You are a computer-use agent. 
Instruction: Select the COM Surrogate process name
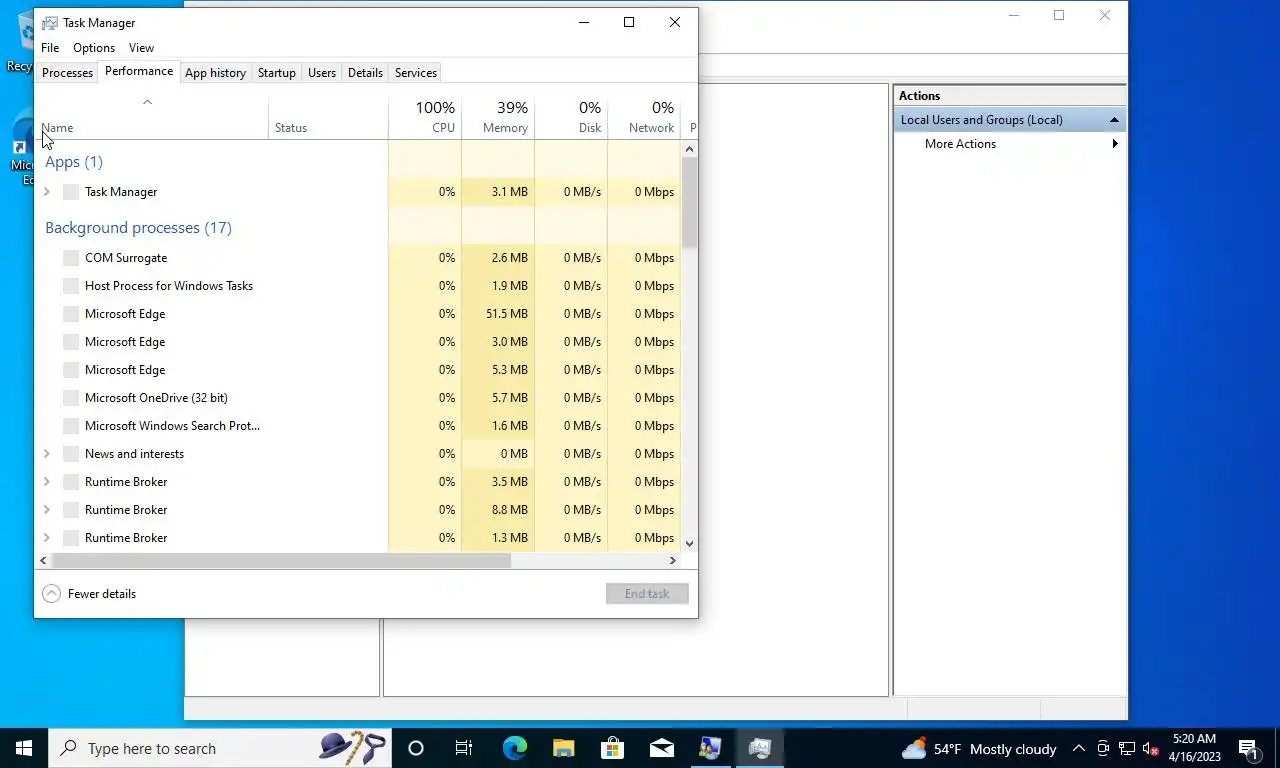coord(126,258)
